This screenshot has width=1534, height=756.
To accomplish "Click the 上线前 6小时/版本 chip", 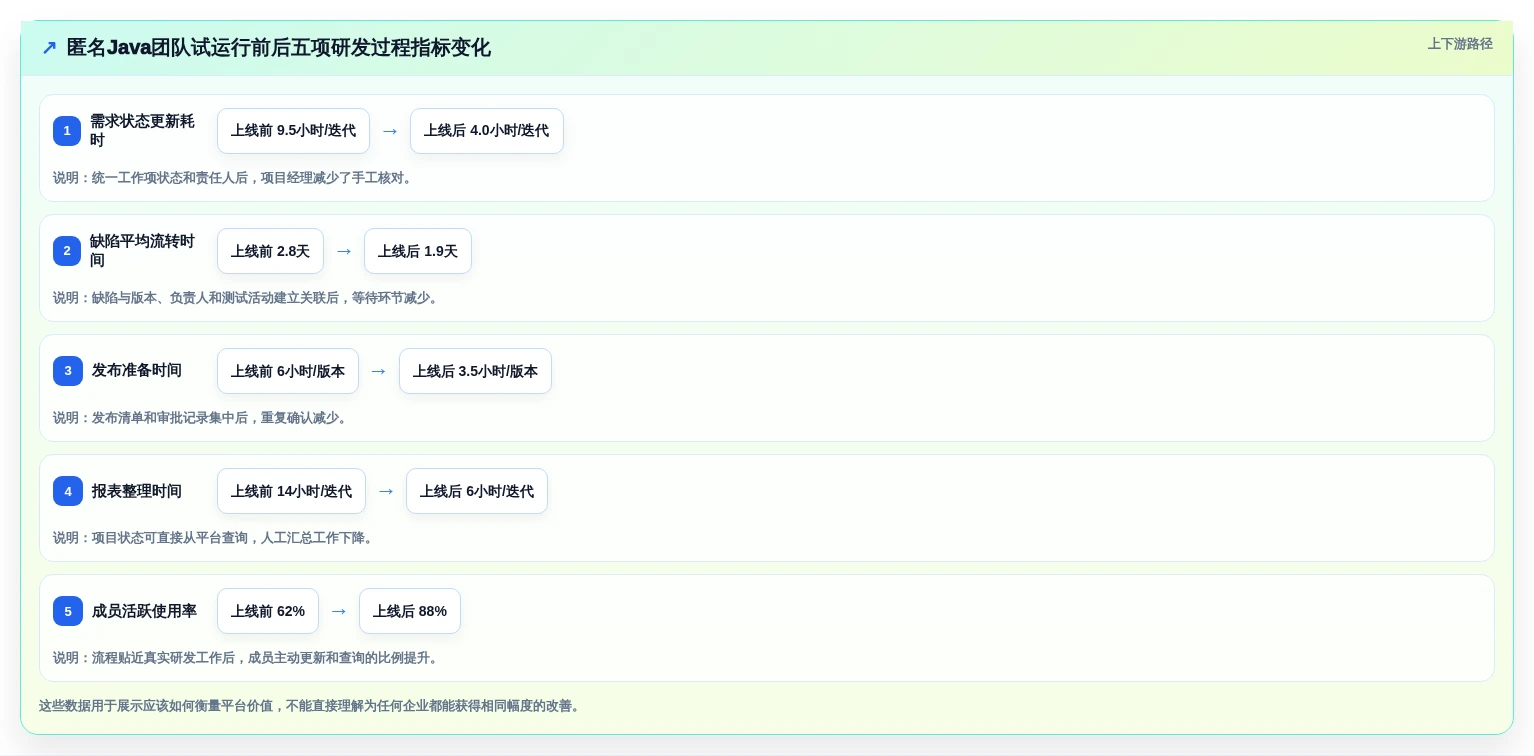I will pyautogui.click(x=288, y=371).
